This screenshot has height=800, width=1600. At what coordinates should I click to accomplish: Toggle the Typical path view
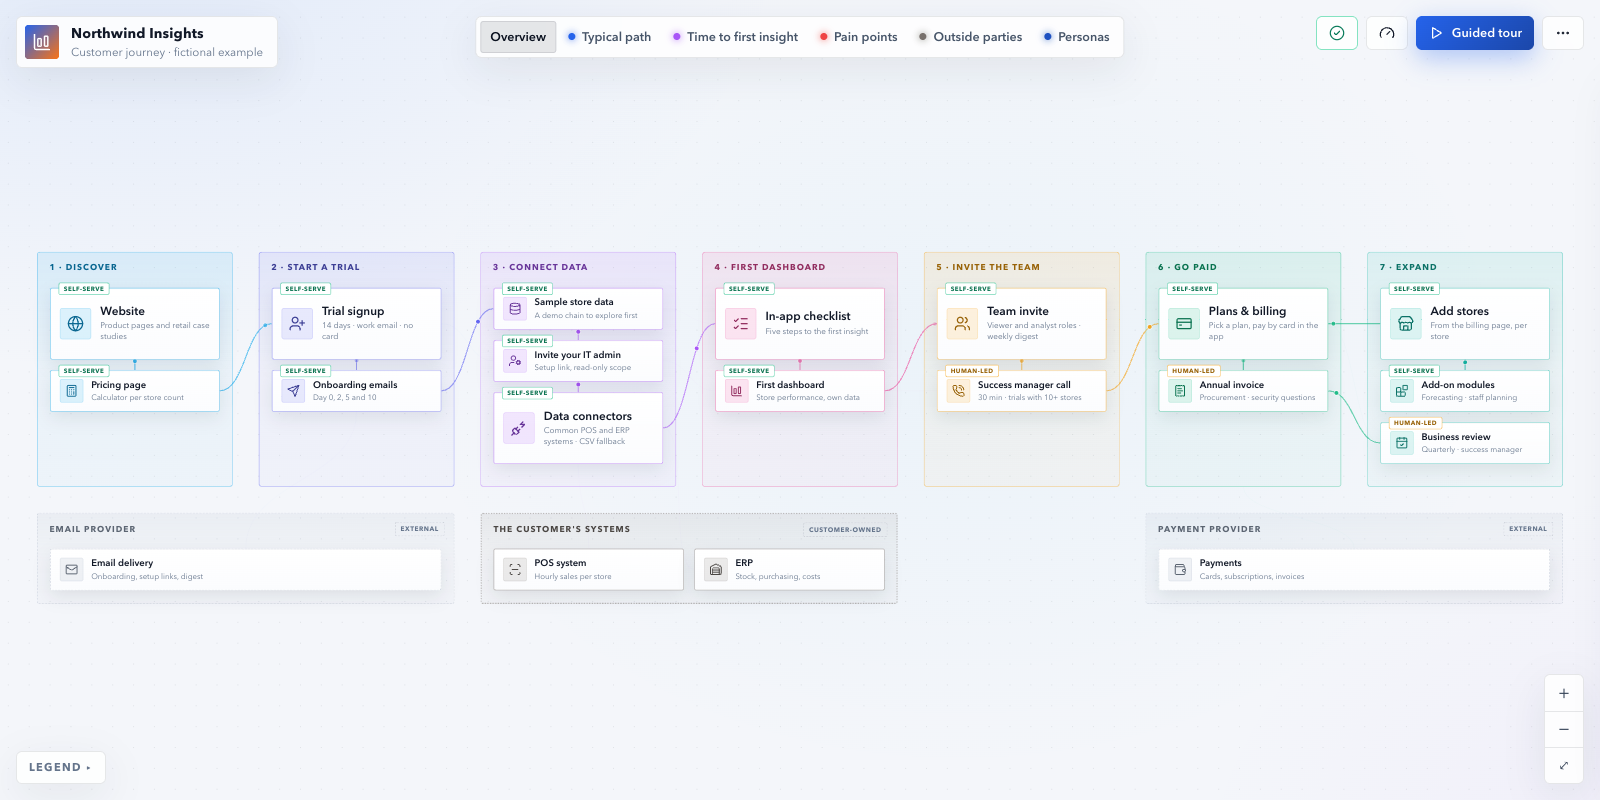(609, 37)
